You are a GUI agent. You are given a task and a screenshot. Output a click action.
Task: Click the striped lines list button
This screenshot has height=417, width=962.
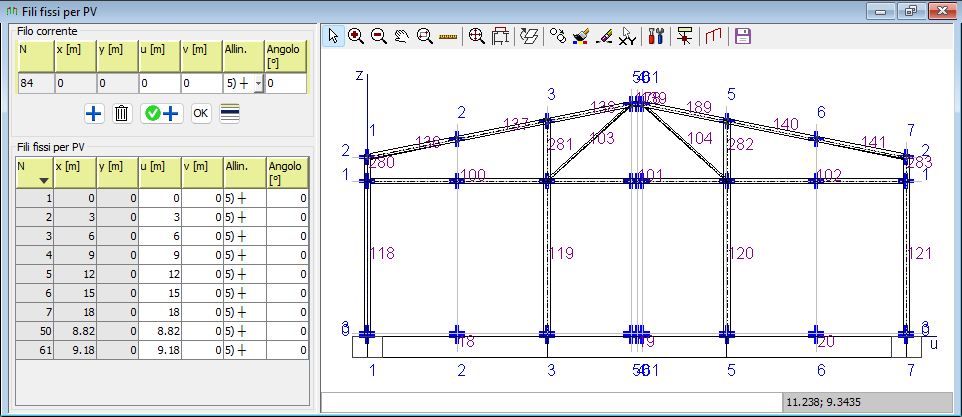(x=229, y=113)
